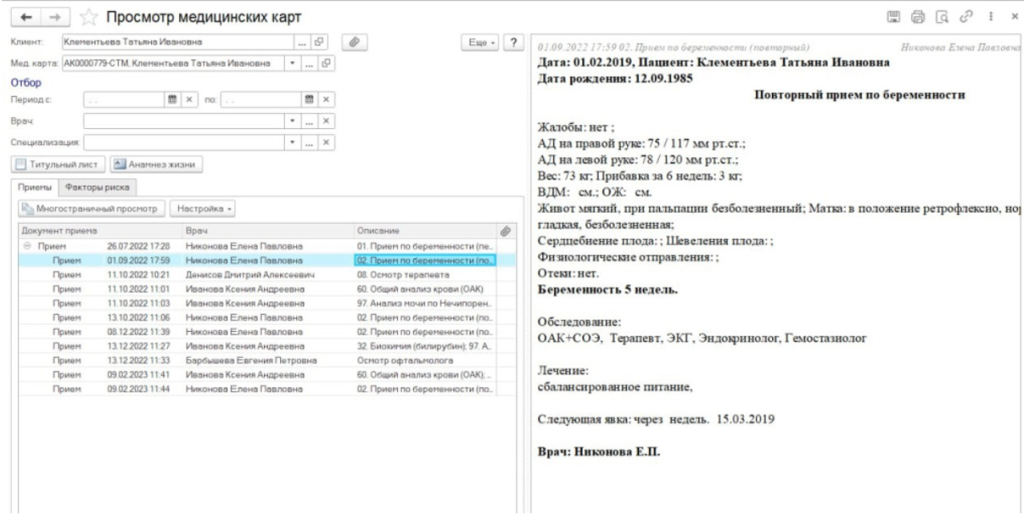Screen dimensions: 1024x521
Task: Click the paperclip attachments button
Action: (354, 42)
